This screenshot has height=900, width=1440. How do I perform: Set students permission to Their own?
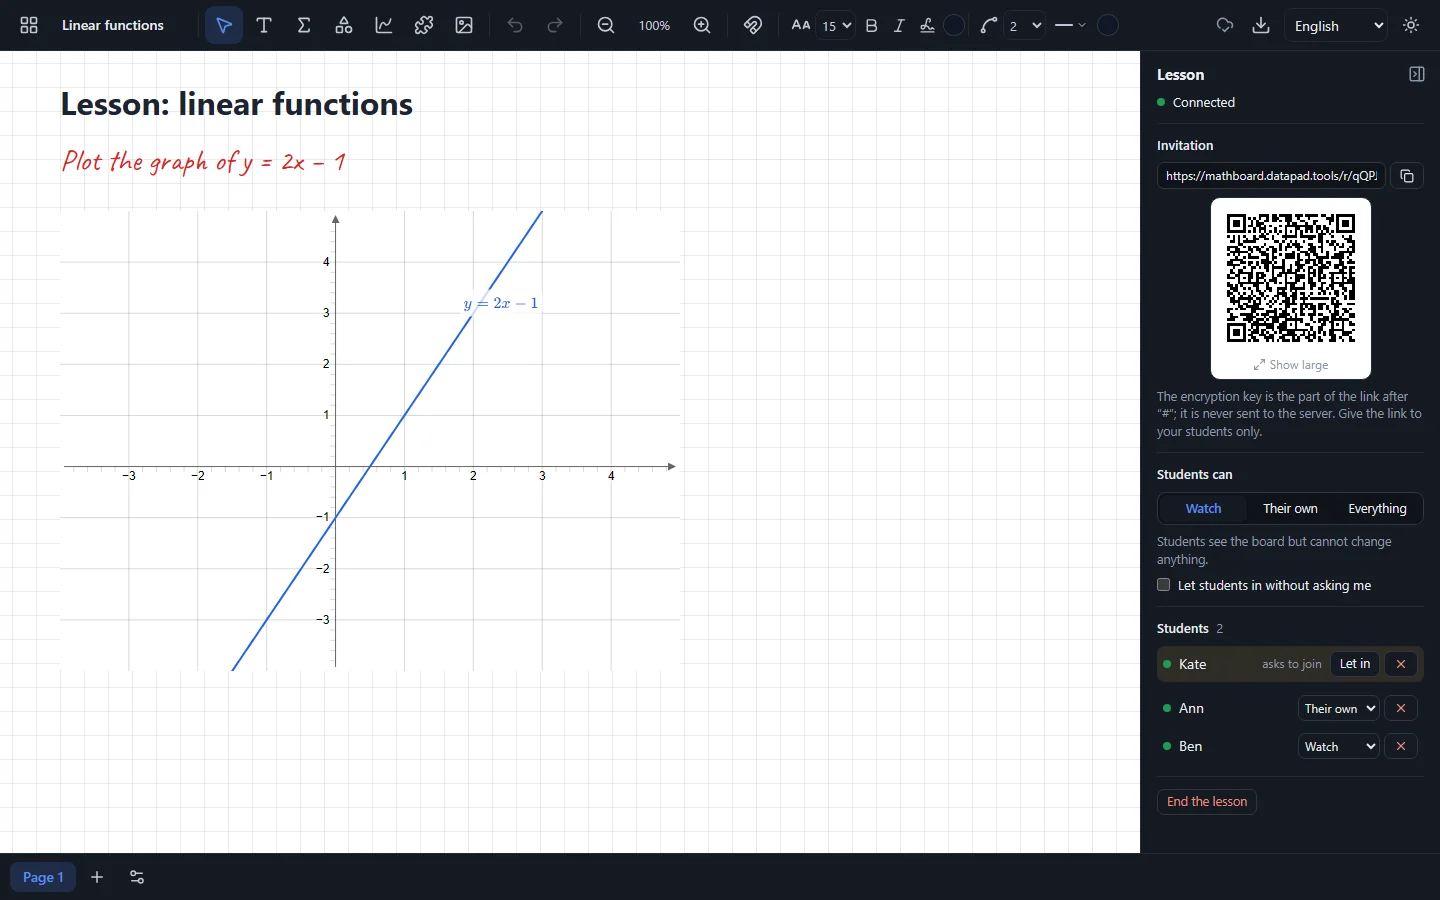tap(1290, 509)
